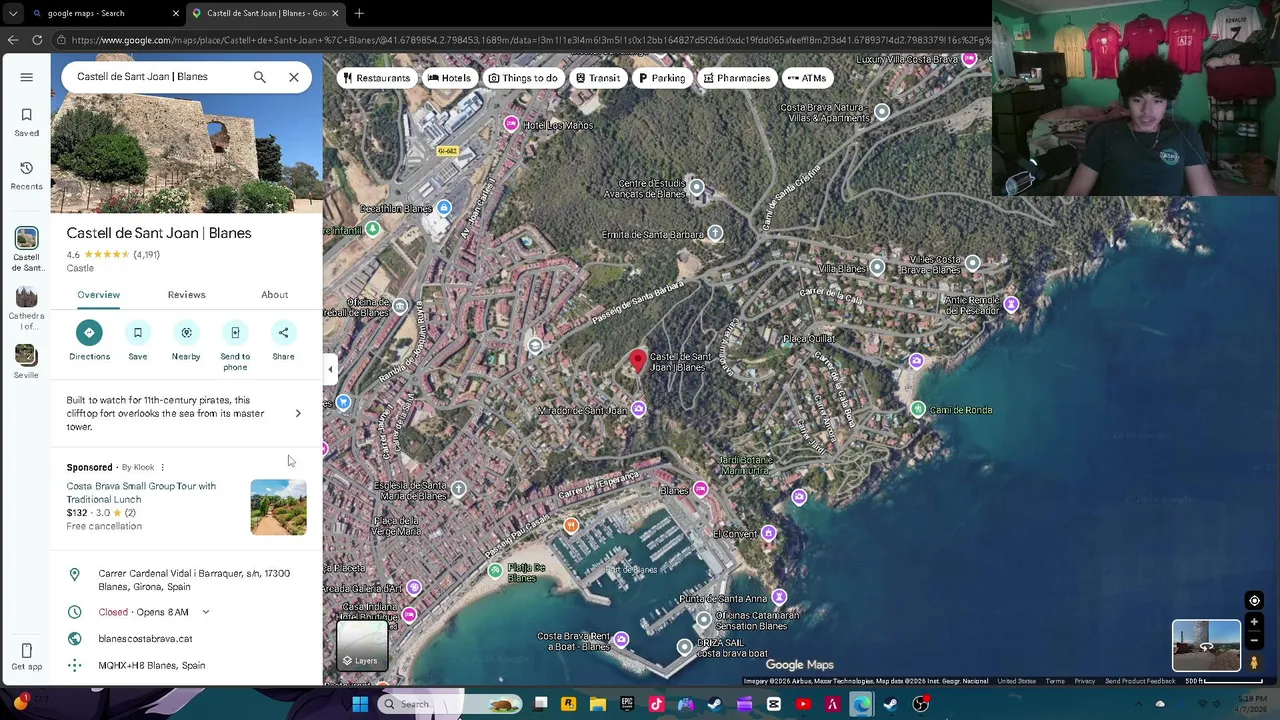Viewport: 1280px width, 720px height.
Task: Open the Google Maps hamburger menu
Action: pyautogui.click(x=26, y=77)
